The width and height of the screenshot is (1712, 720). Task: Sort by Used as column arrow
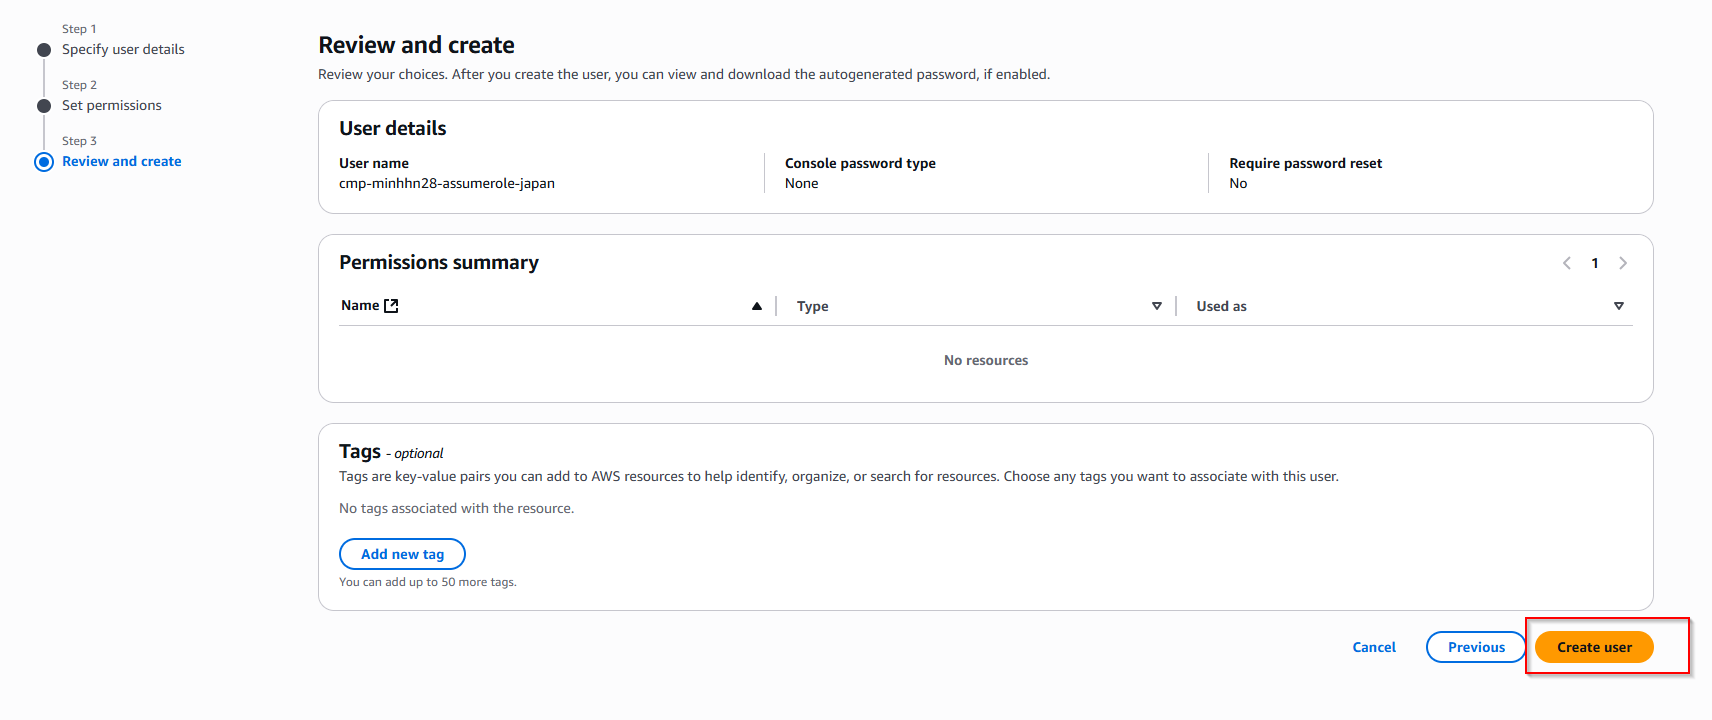(x=1618, y=306)
